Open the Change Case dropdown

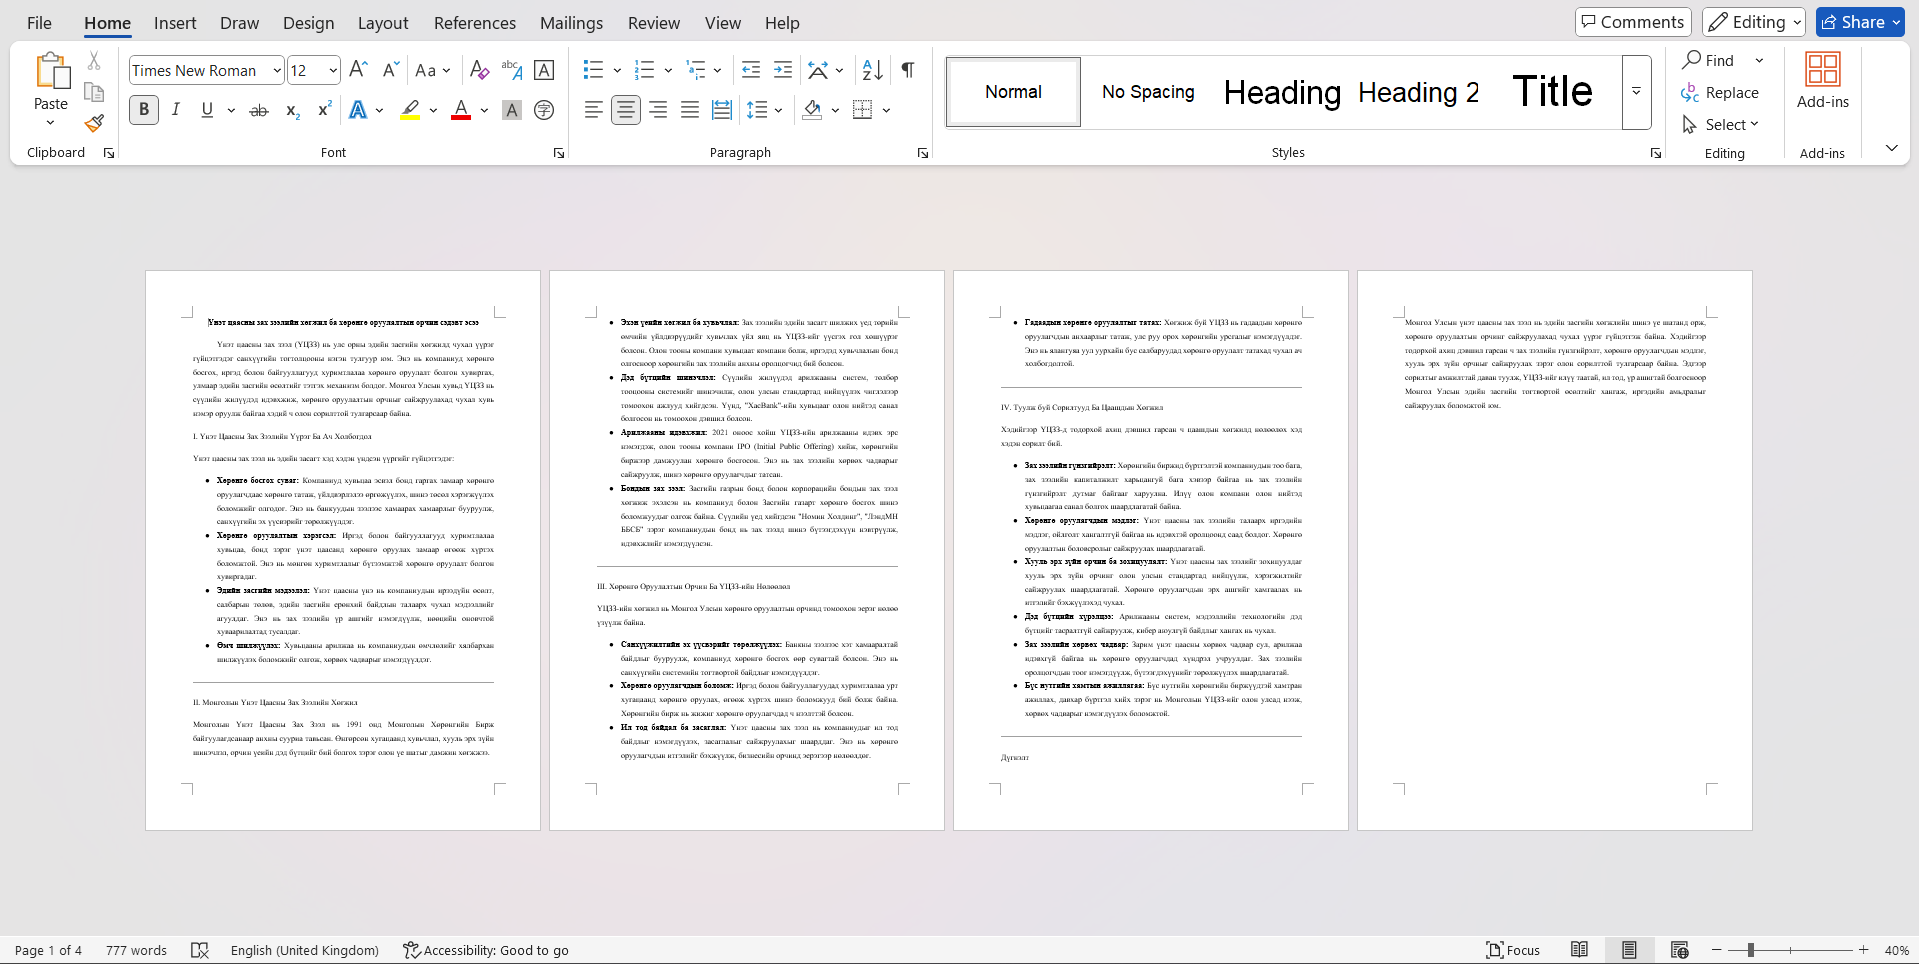[433, 70]
